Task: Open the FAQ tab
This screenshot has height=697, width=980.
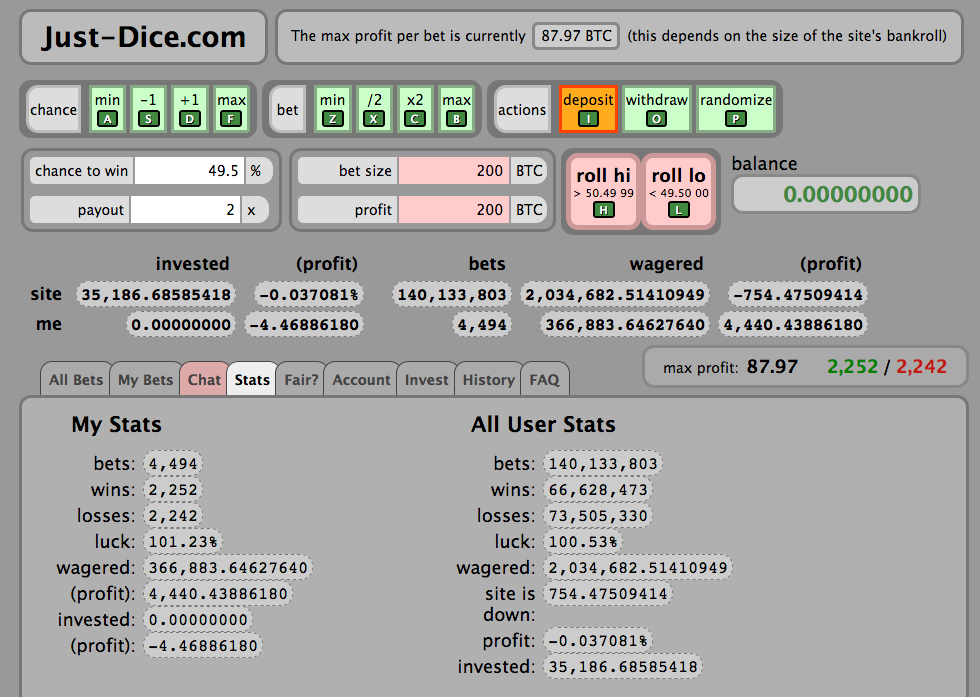Action: coord(544,379)
